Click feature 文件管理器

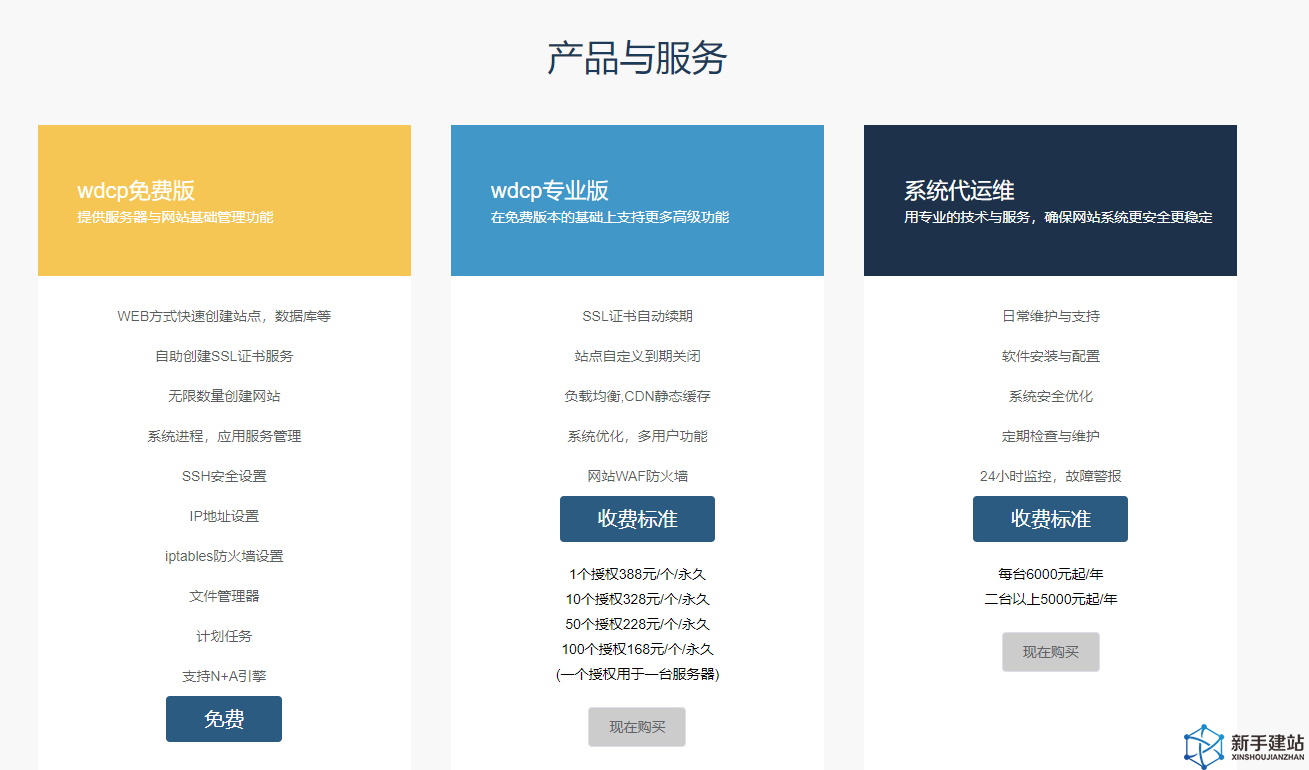pyautogui.click(x=224, y=596)
